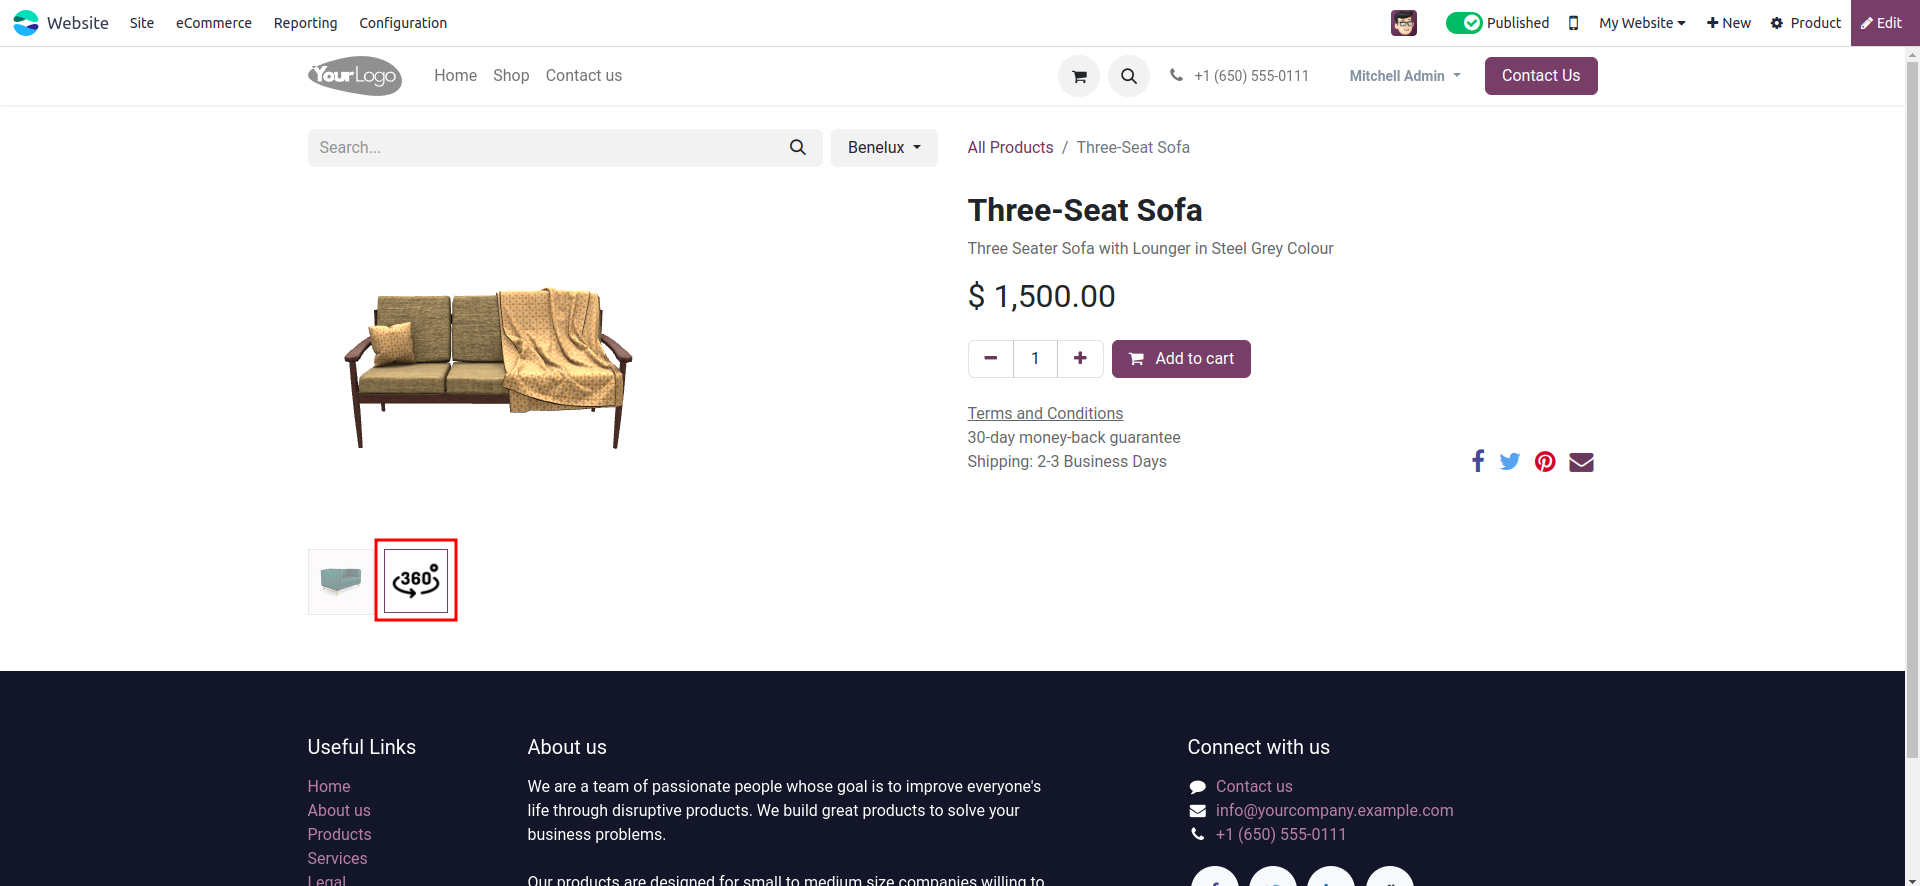Share product on Facebook

1478,461
